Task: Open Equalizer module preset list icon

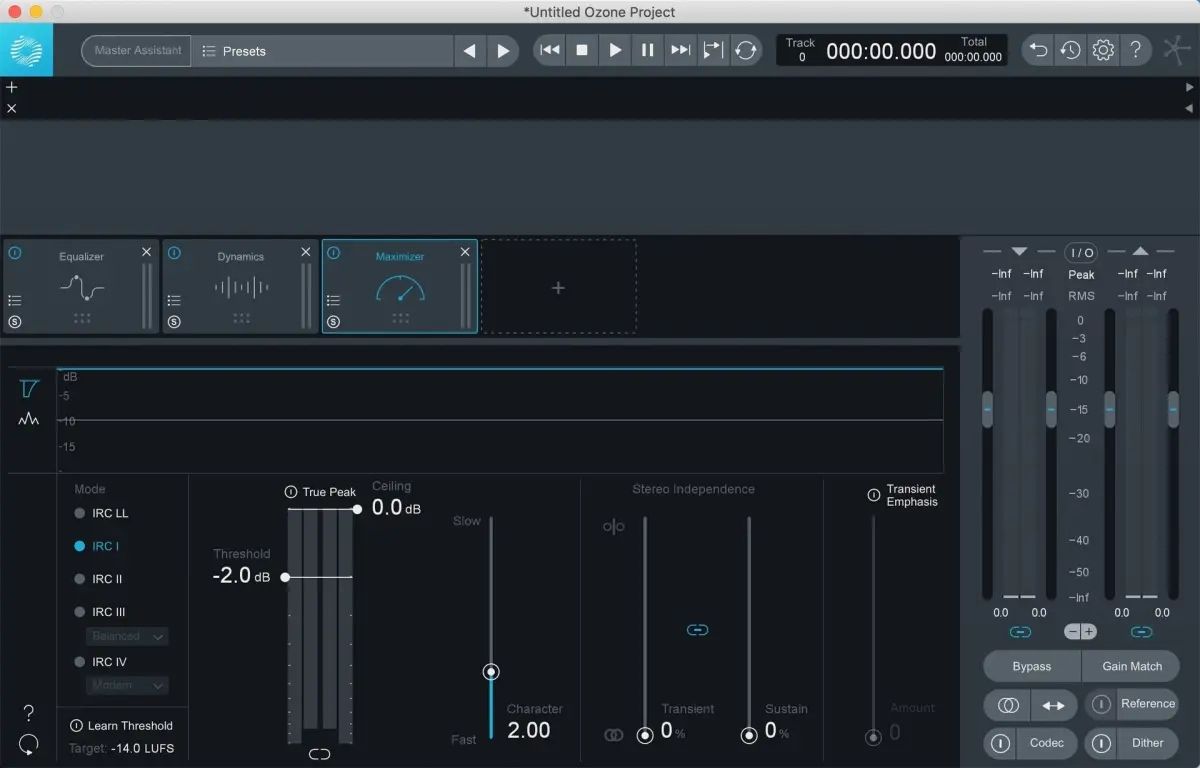Action: point(15,300)
